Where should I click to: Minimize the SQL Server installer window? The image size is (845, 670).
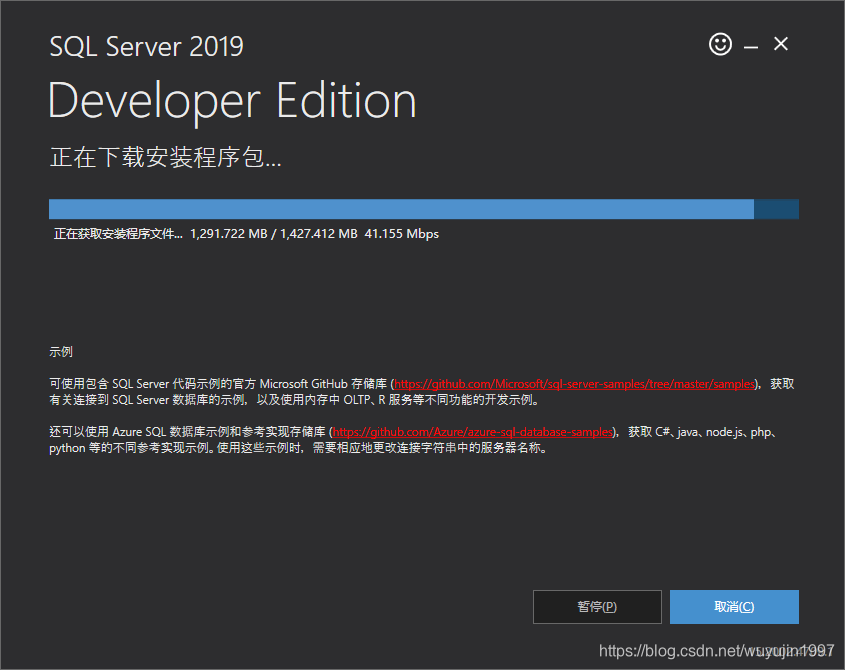coord(751,47)
